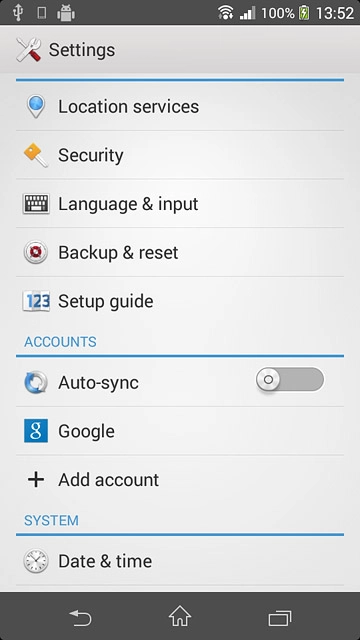Tap the 123 Setup guide icon
The height and width of the screenshot is (640, 360).
36,301
